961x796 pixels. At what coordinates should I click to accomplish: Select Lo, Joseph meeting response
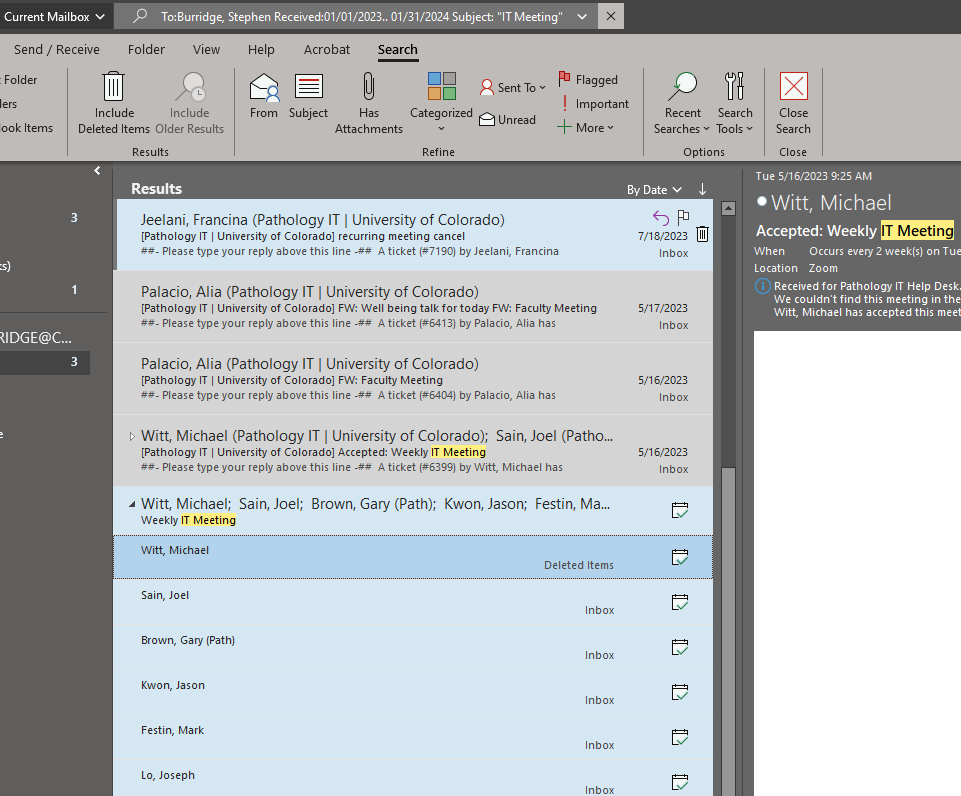point(413,778)
